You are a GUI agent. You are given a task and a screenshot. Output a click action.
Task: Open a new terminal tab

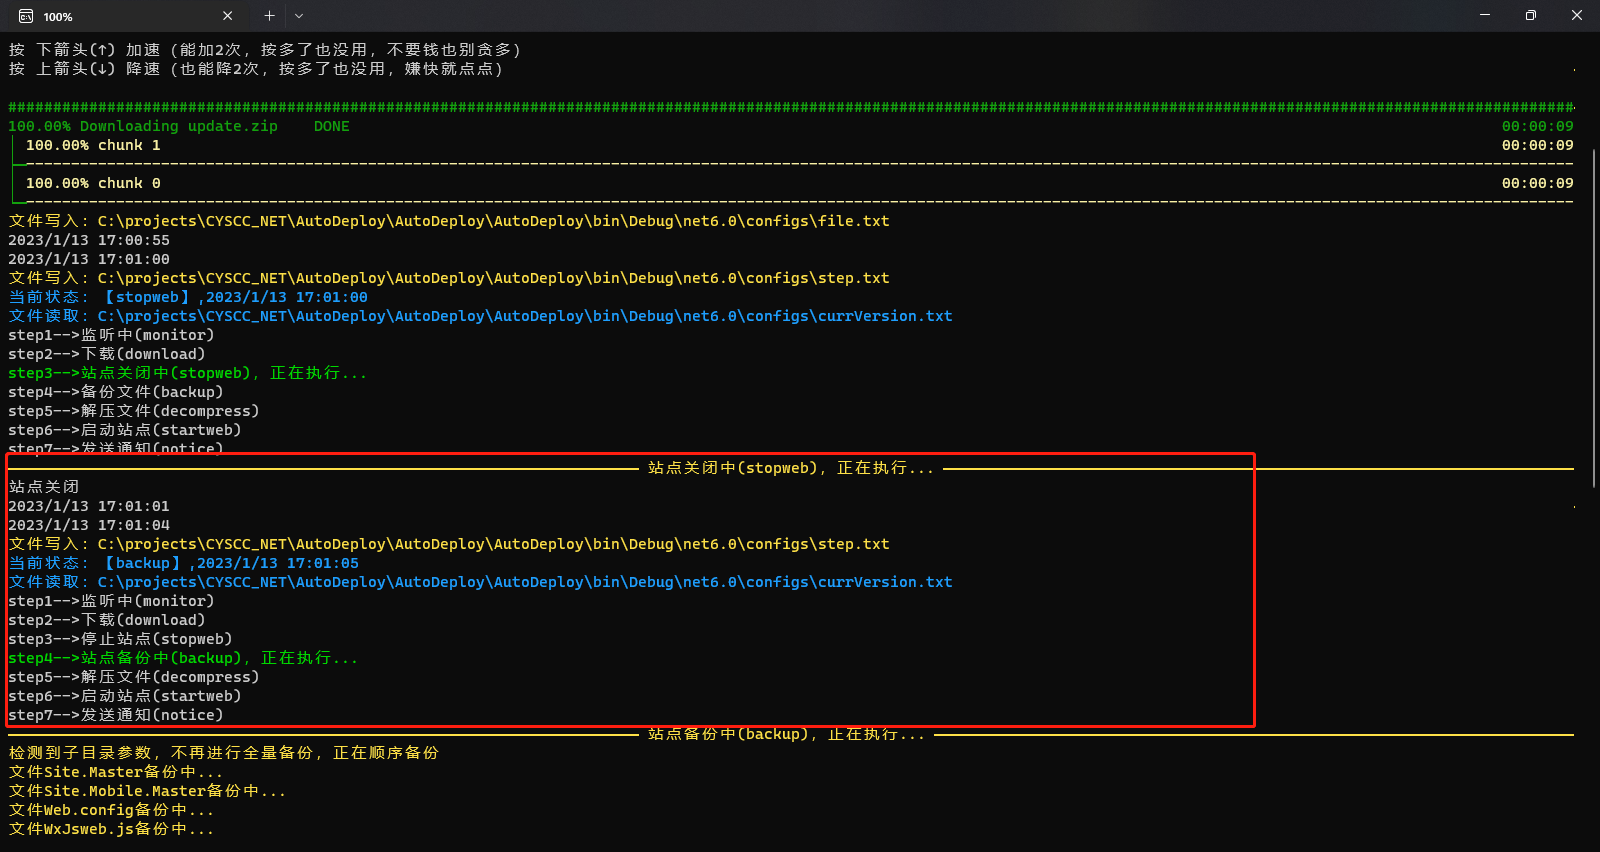269,16
